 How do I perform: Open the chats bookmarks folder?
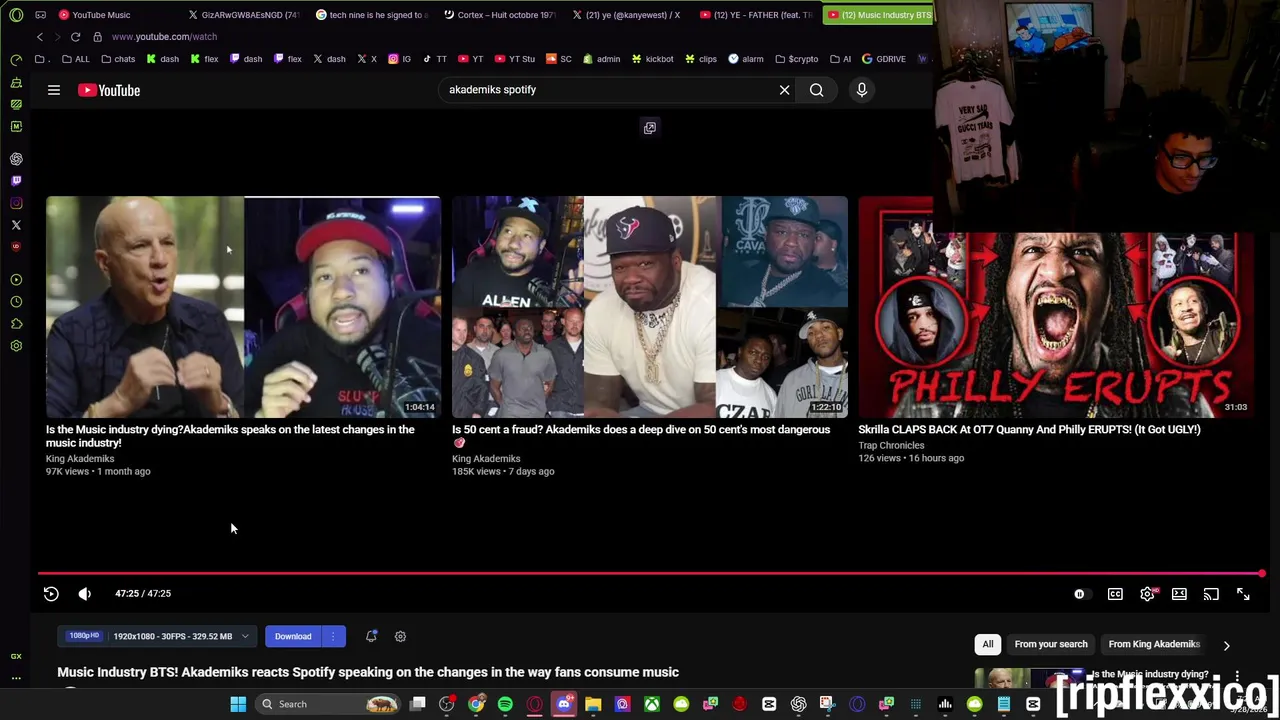[x=118, y=59]
